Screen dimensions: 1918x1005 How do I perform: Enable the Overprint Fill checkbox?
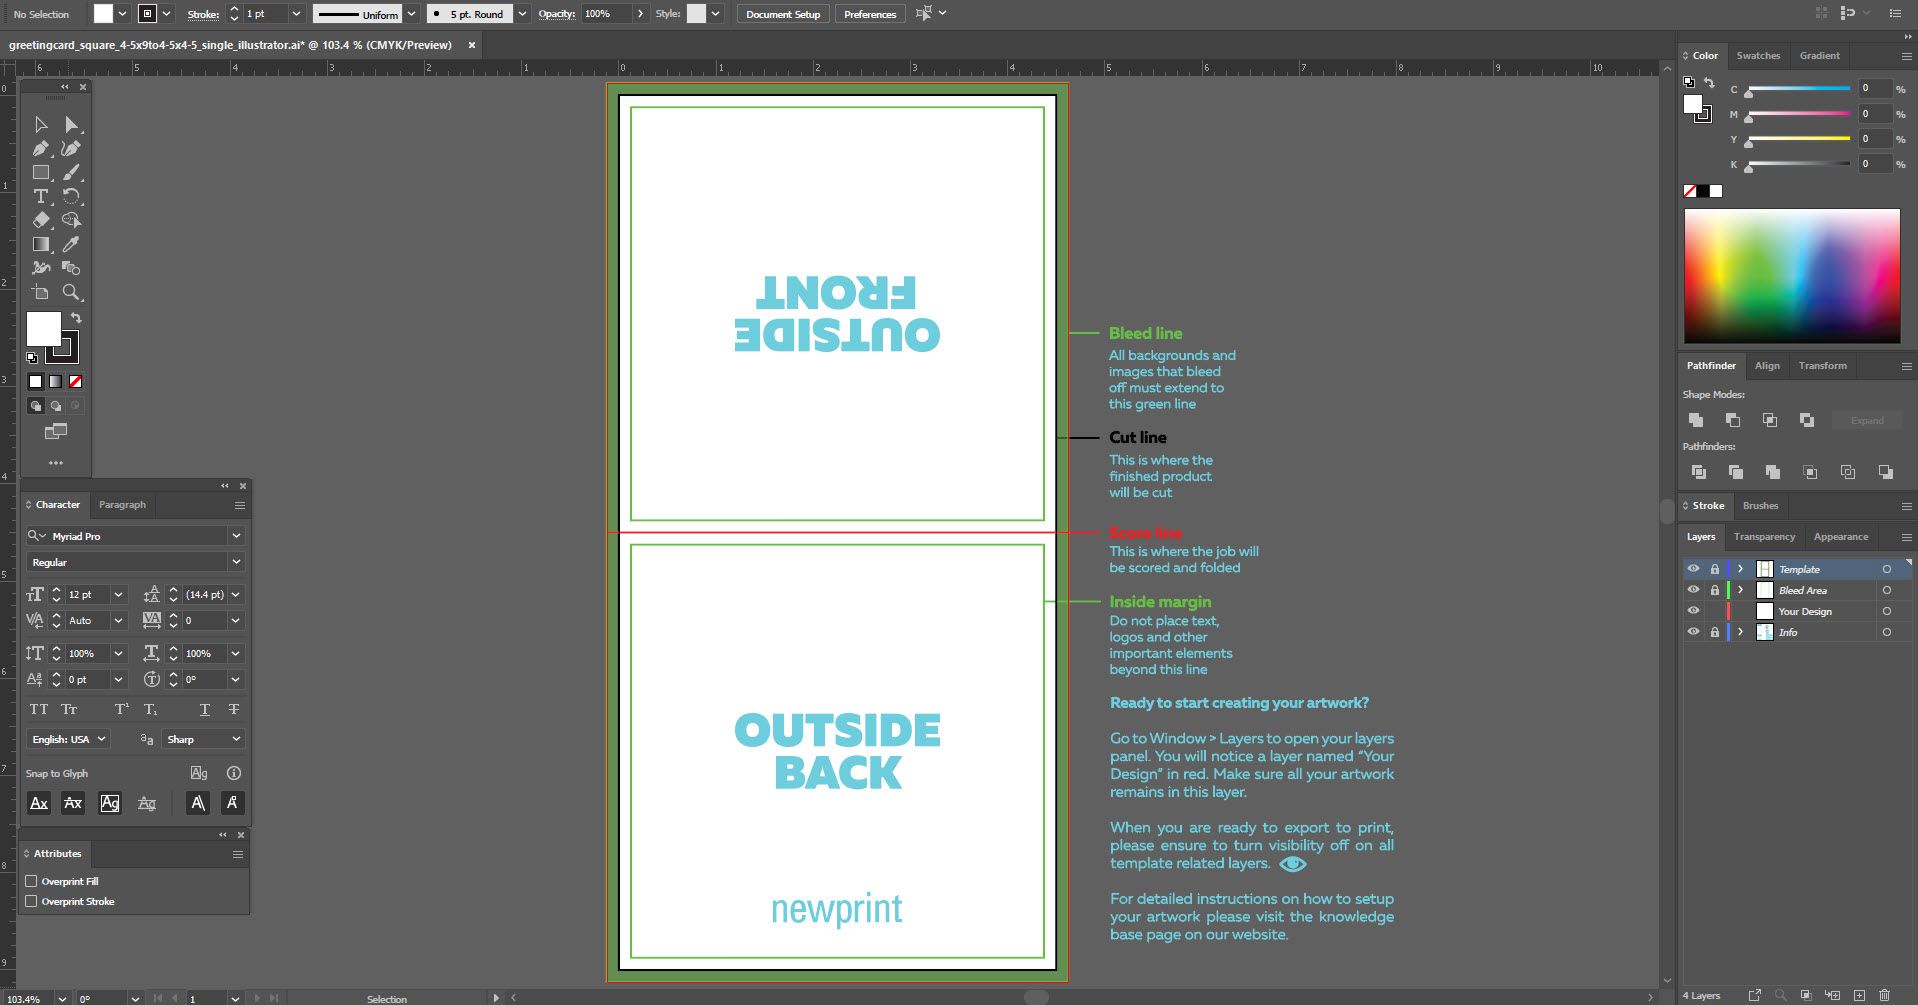coord(31,881)
